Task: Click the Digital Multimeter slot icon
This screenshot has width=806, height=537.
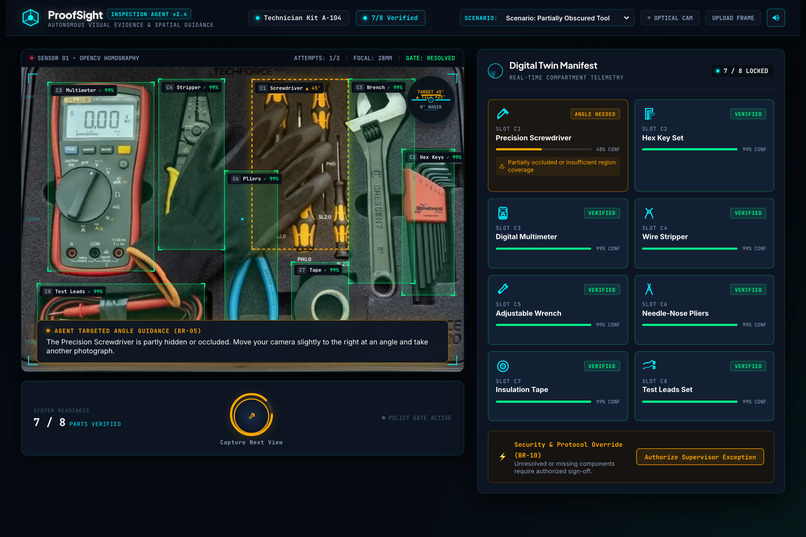Action: pos(503,213)
